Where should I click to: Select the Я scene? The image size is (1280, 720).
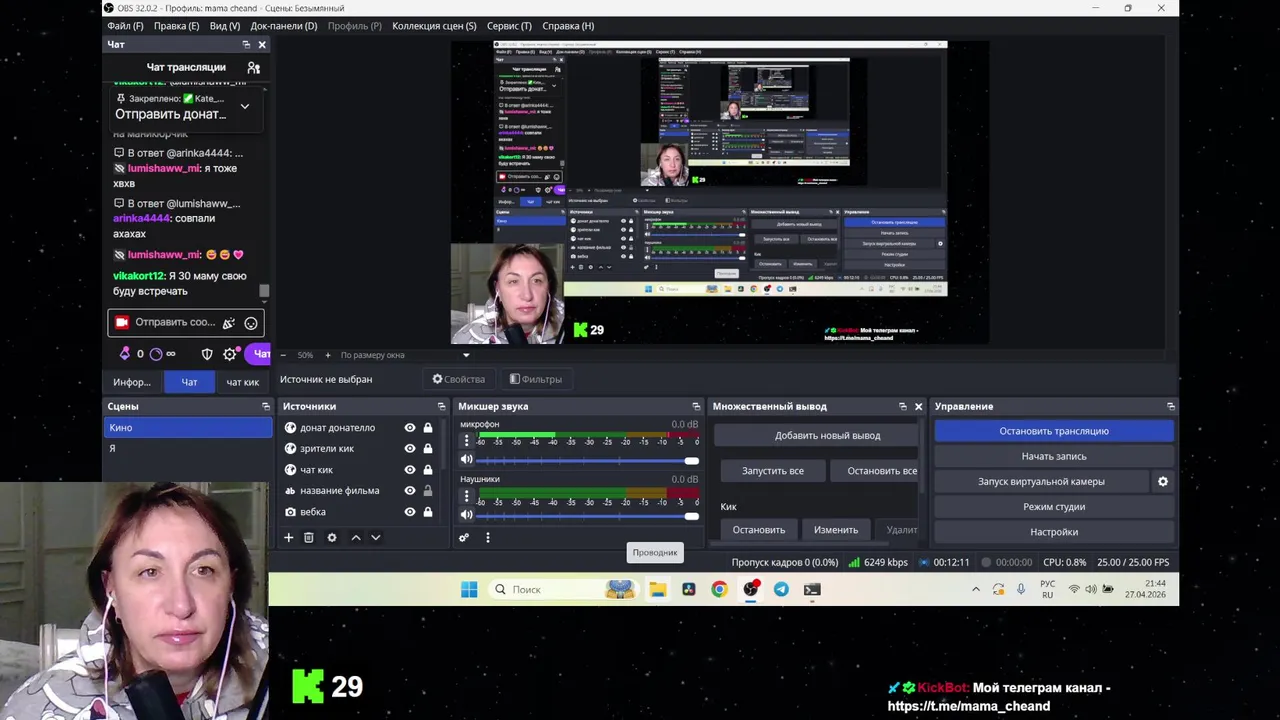point(188,448)
